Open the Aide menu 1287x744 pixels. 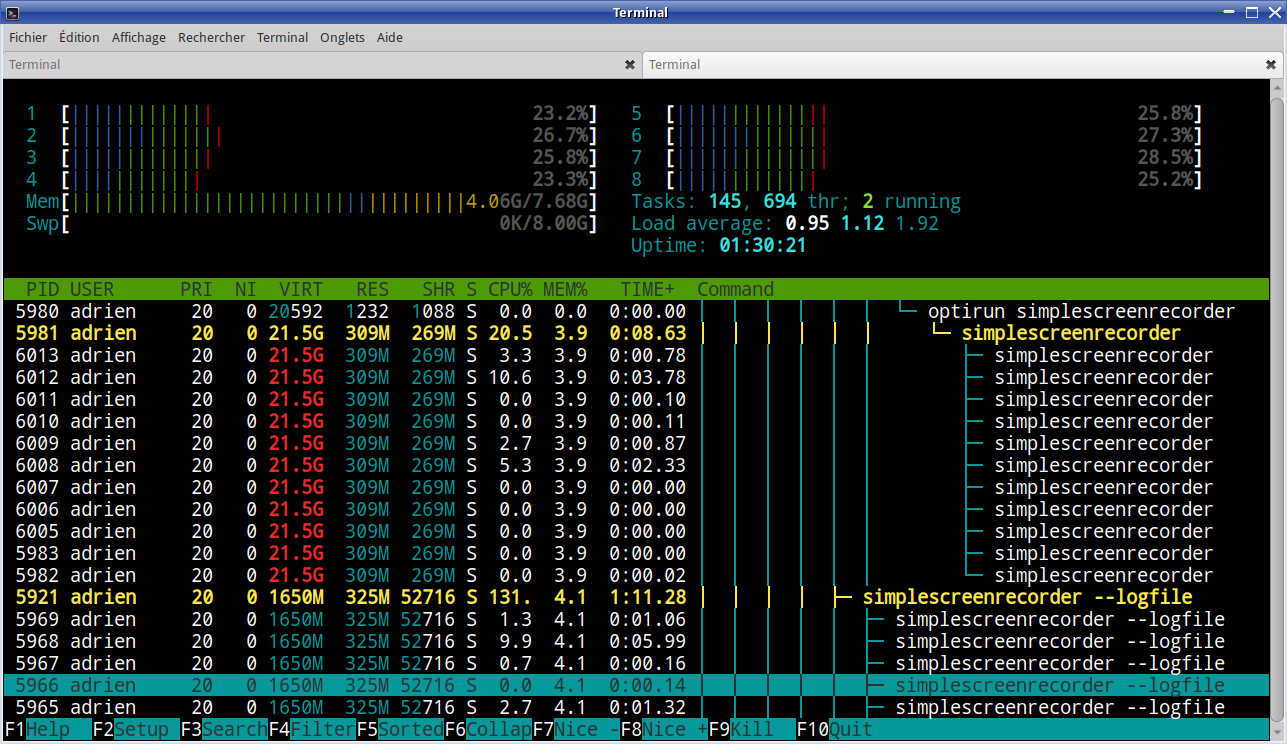pyautogui.click(x=390, y=37)
